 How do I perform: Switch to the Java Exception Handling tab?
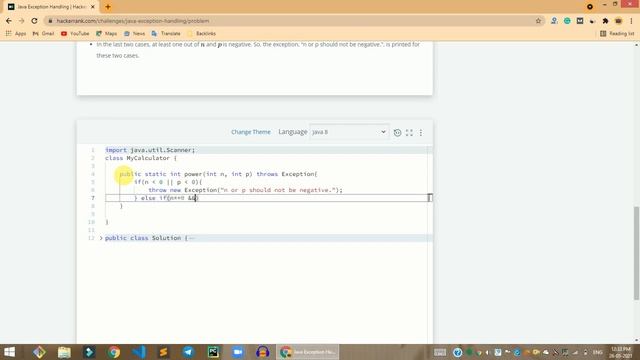point(51,7)
